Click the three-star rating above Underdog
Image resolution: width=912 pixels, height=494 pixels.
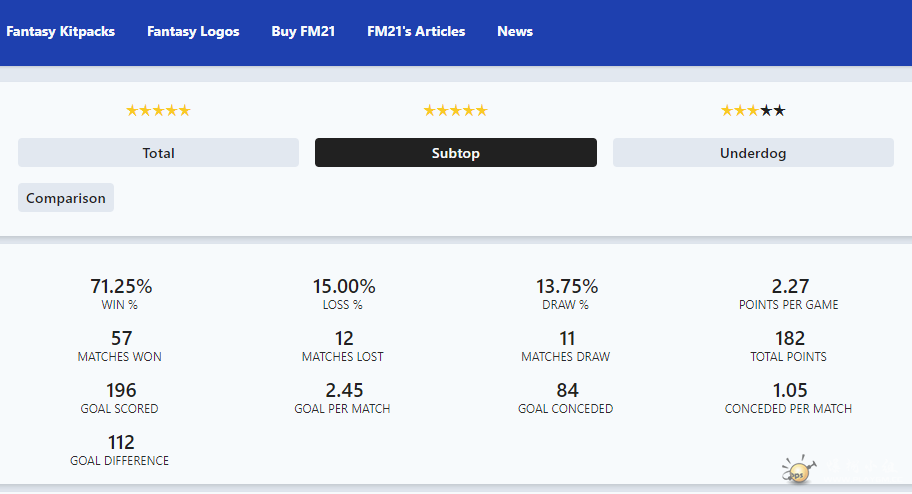tap(753, 111)
